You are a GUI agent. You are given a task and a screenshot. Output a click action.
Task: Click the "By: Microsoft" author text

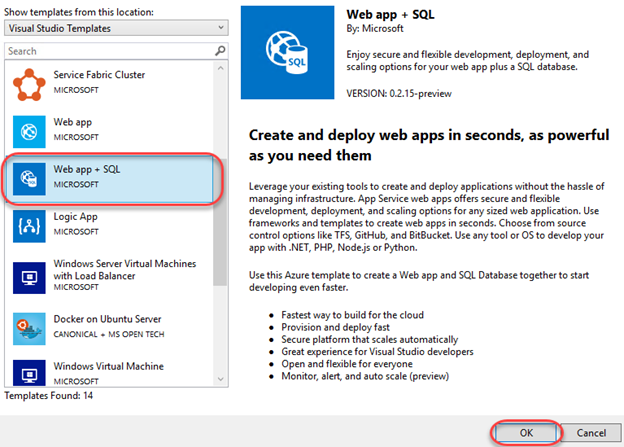point(374,29)
